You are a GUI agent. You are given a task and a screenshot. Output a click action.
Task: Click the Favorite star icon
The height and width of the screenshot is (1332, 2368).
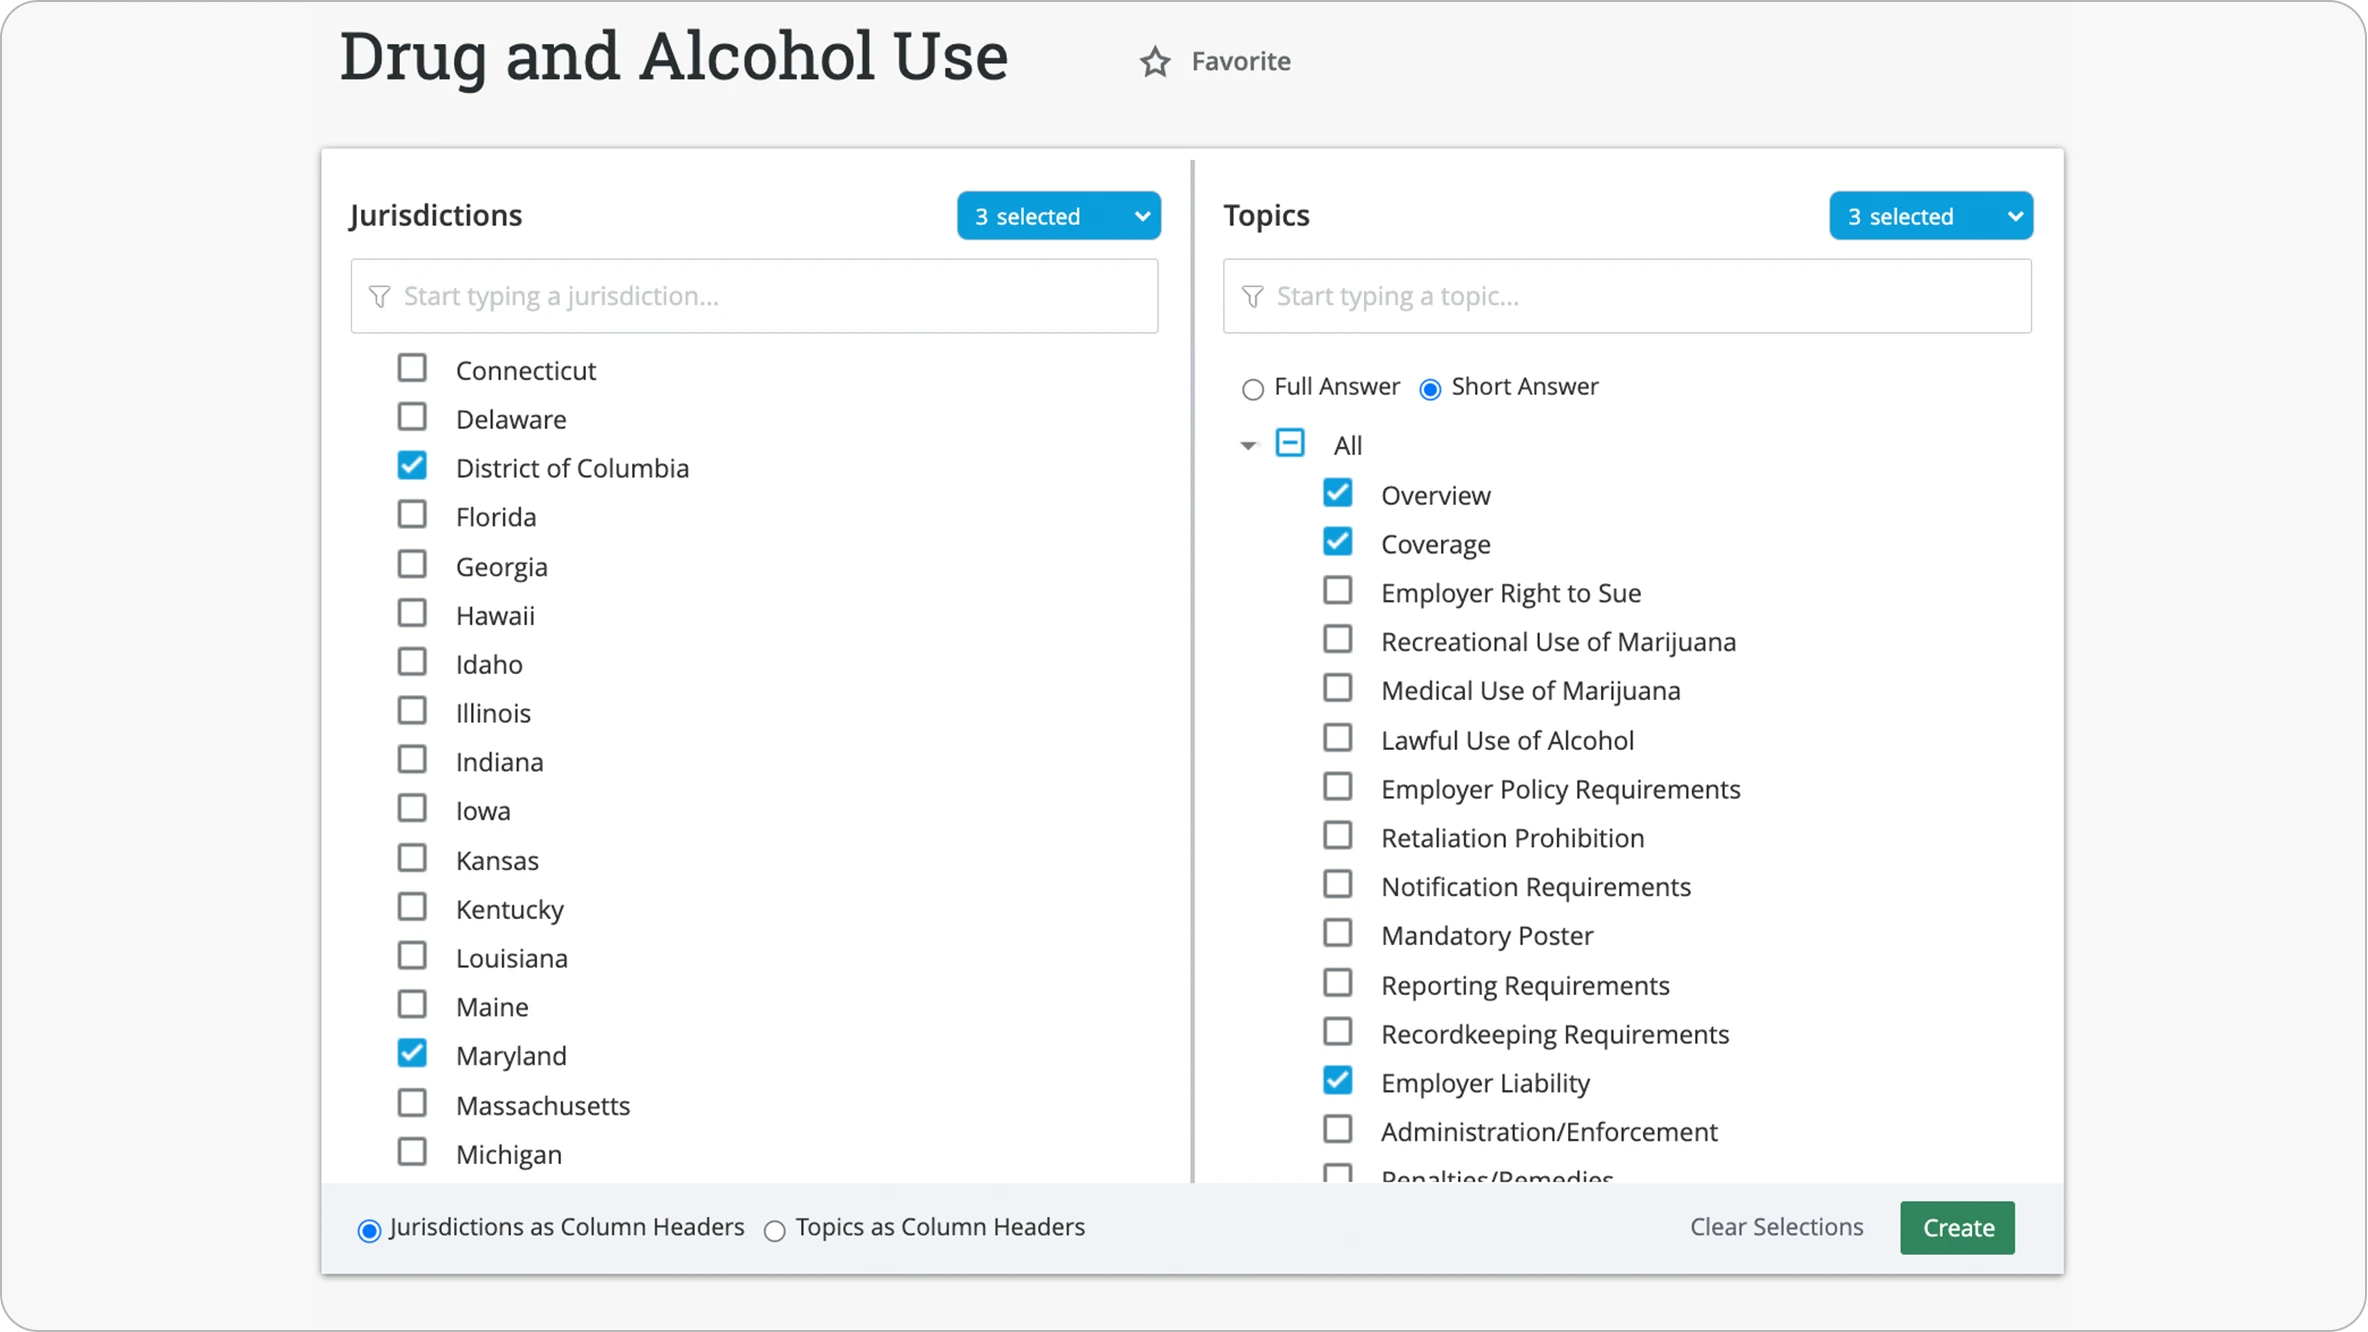[x=1155, y=62]
